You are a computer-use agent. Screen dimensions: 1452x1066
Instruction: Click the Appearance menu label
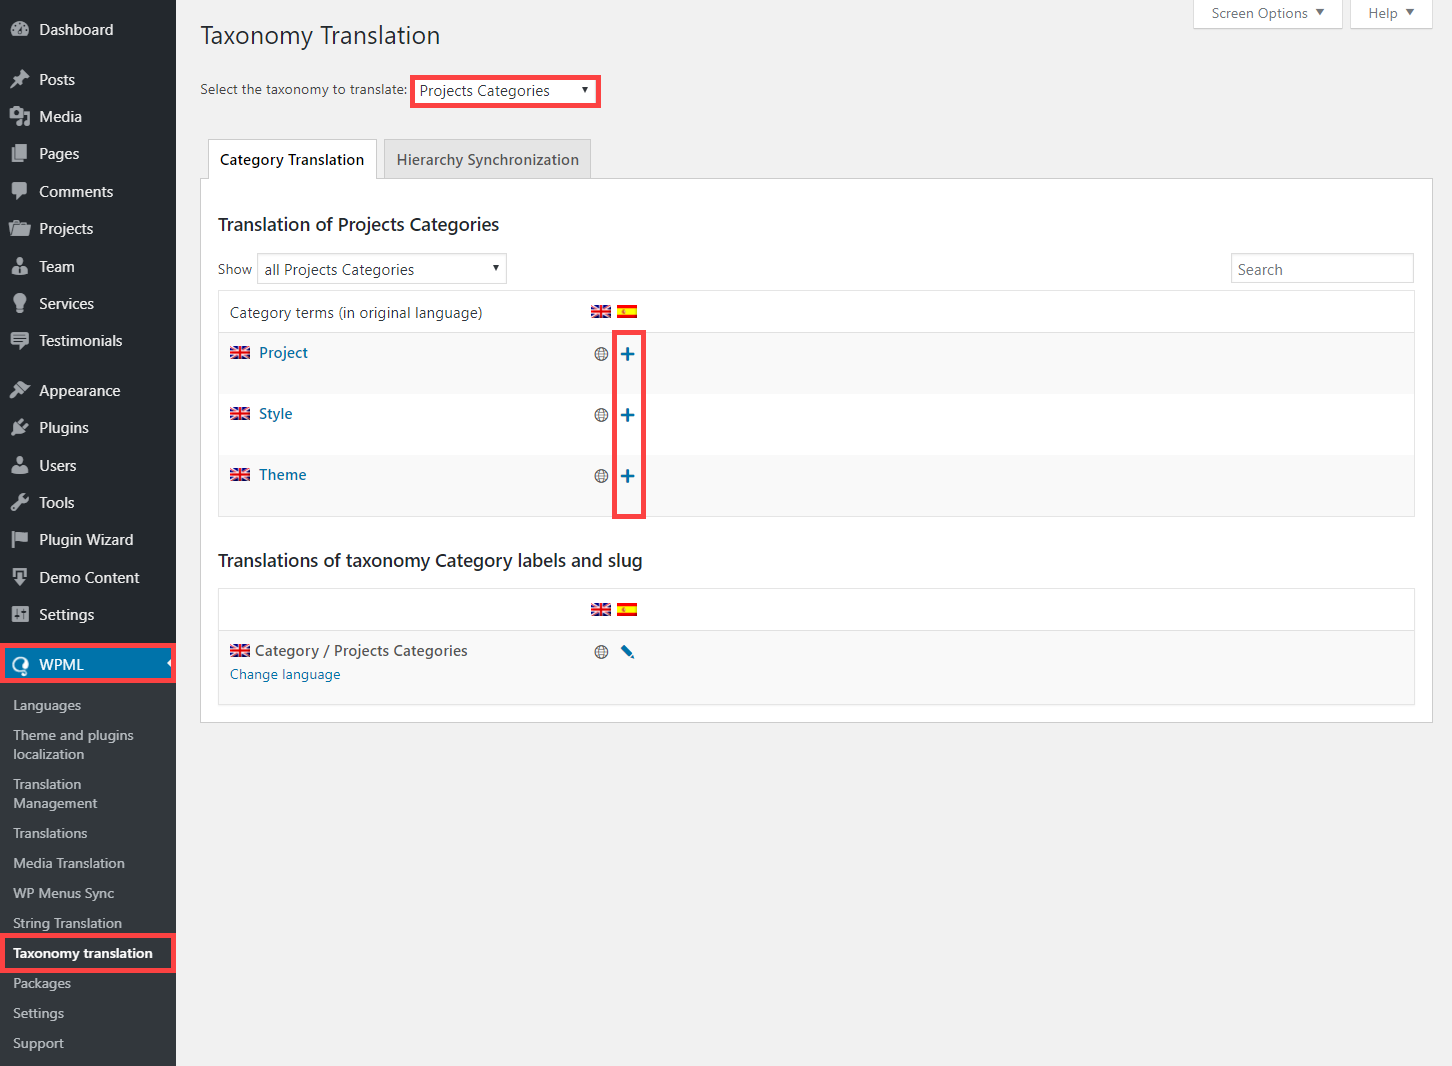[80, 391]
